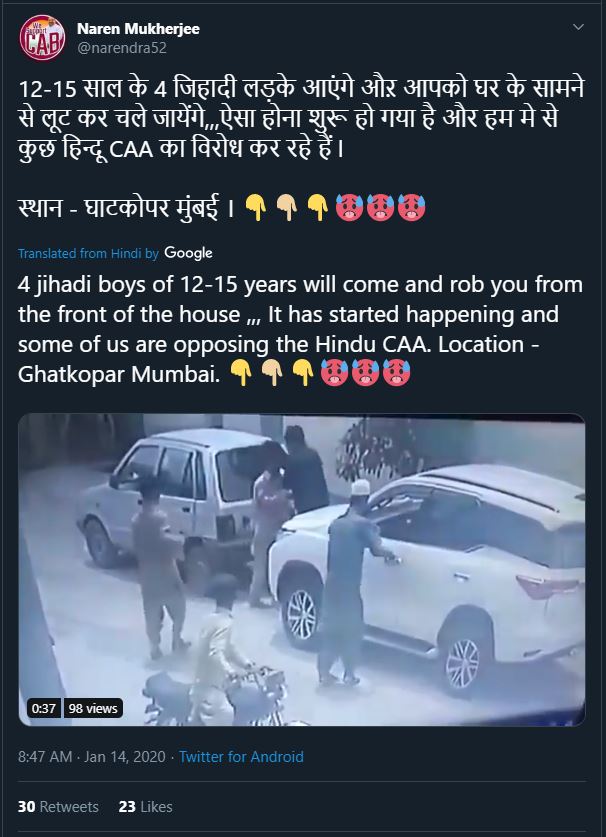Open the Twitter for Android source link
This screenshot has width=606, height=837.
click(241, 756)
